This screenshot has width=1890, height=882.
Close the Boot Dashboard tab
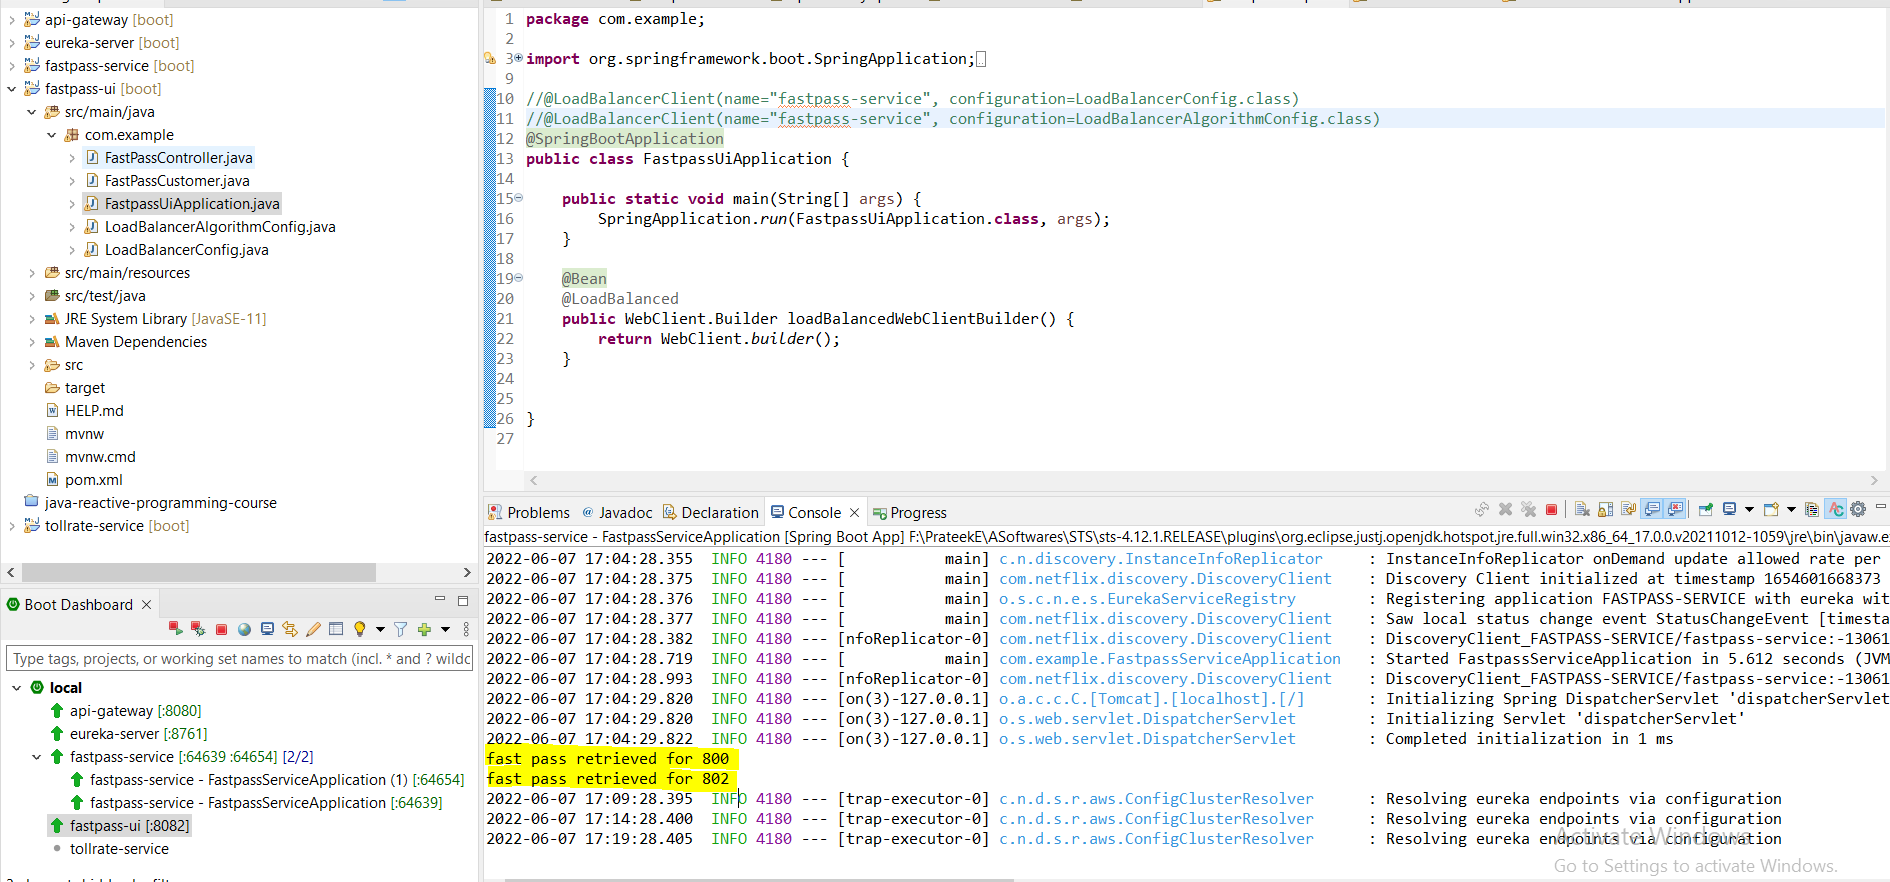pyautogui.click(x=146, y=605)
